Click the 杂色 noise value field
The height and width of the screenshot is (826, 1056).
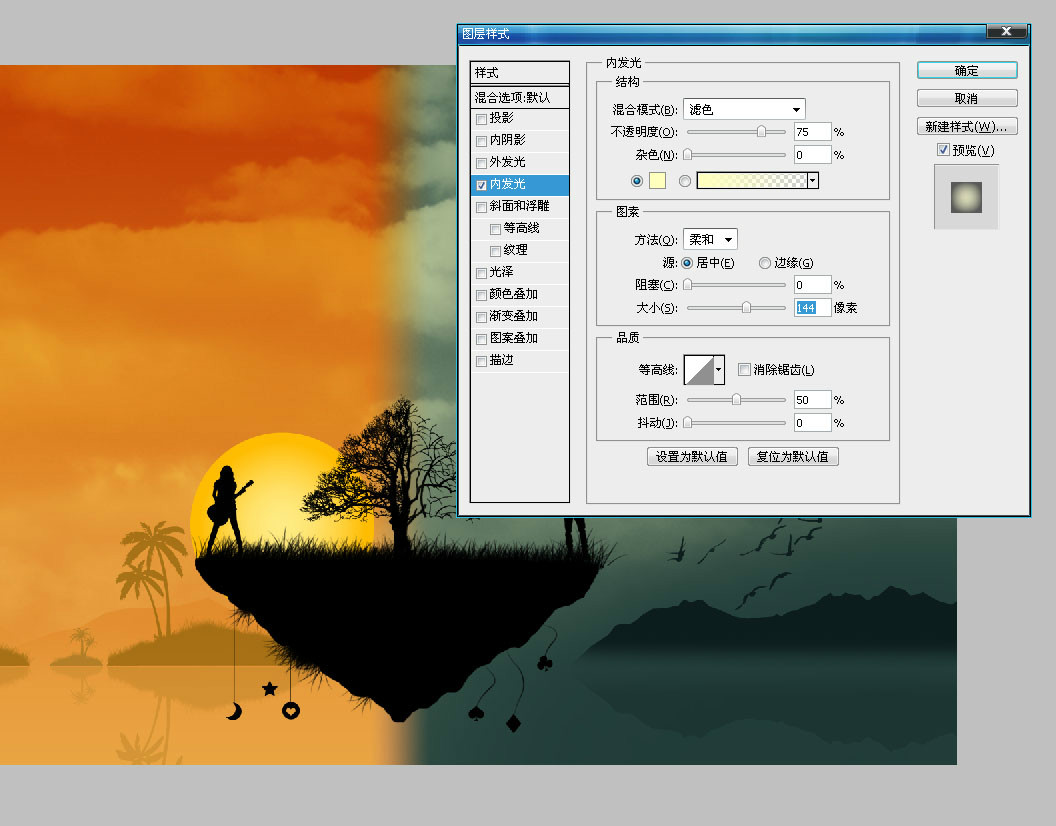tap(812, 154)
